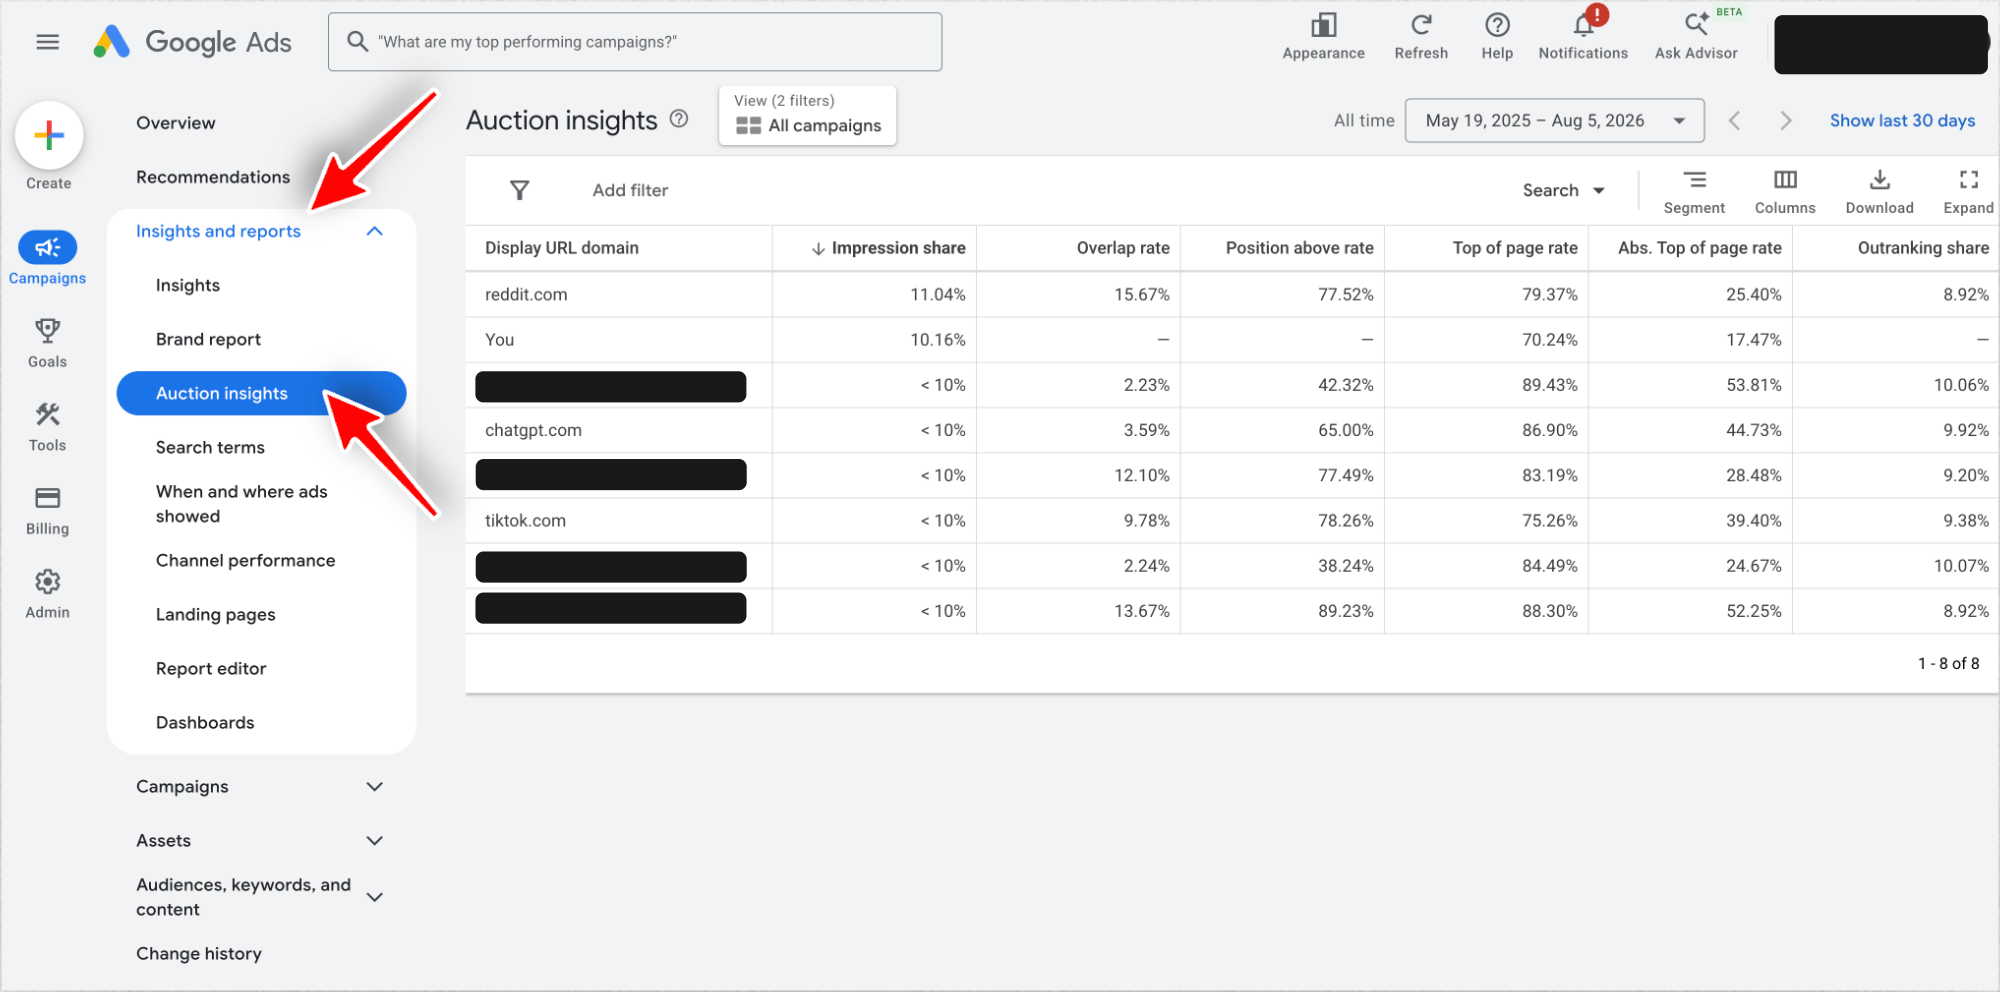Open the Billing card icon
The width and height of the screenshot is (2000, 992).
point(47,497)
